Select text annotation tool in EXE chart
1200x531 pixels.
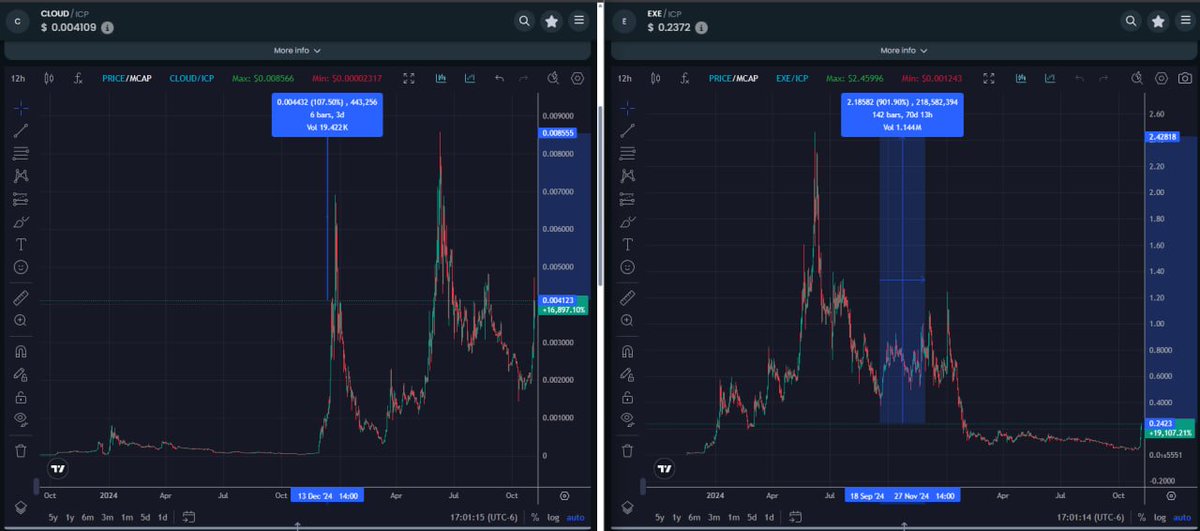click(628, 244)
